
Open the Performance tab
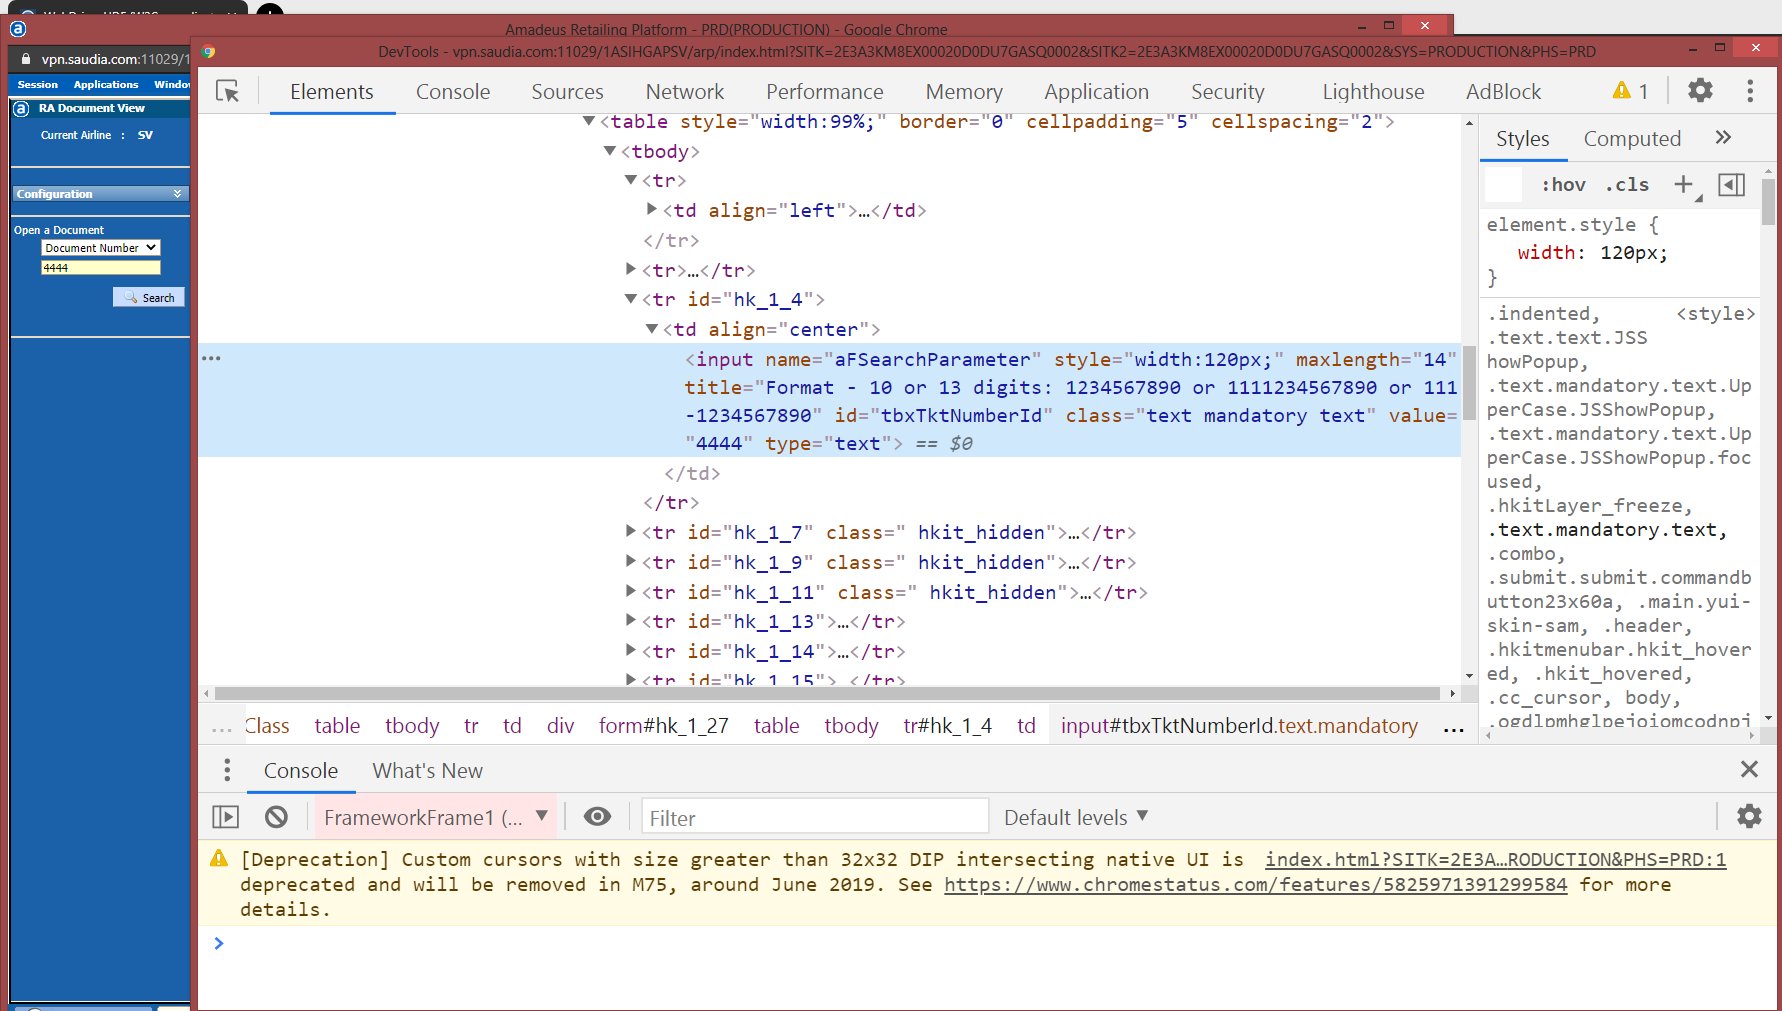[825, 91]
